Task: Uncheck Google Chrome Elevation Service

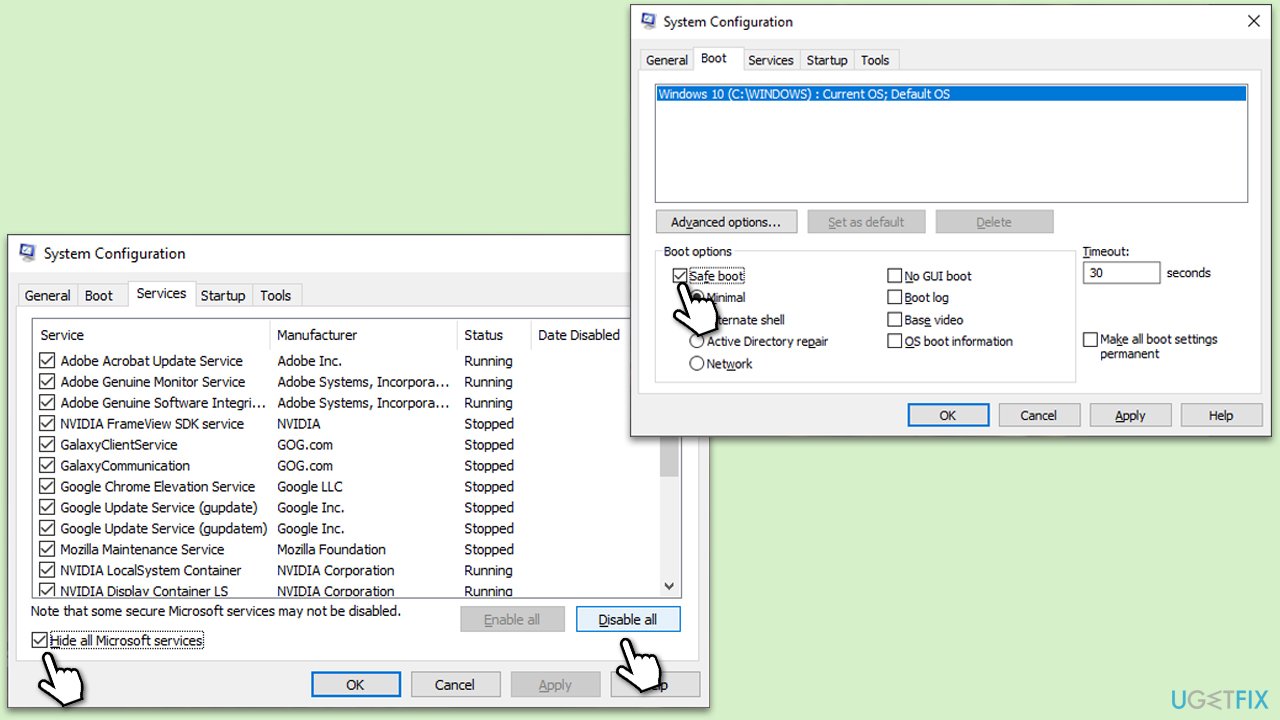Action: 47,487
